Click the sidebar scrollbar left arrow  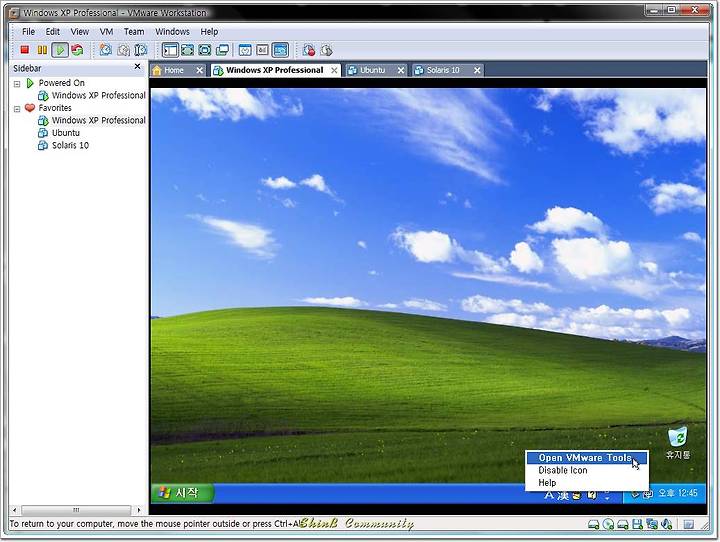(x=15, y=510)
